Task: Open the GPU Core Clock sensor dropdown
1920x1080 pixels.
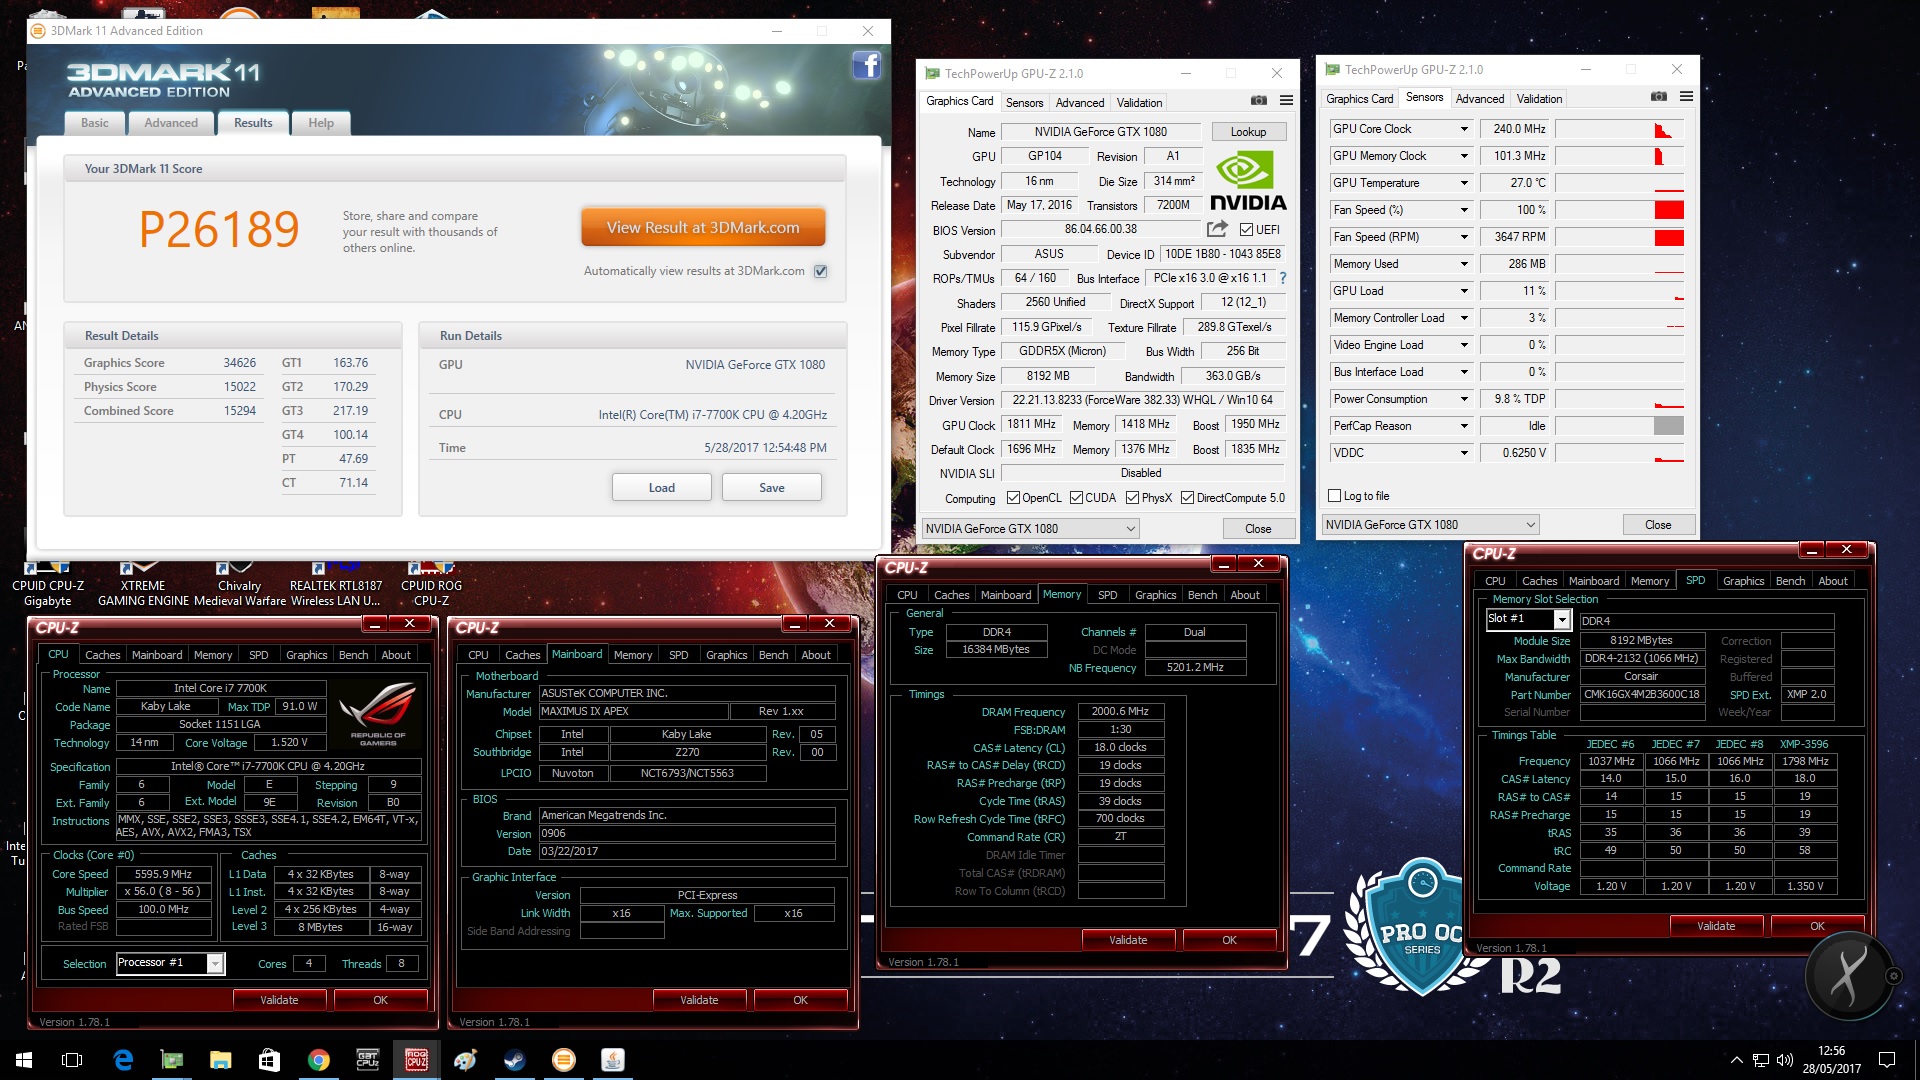Action: (1464, 129)
